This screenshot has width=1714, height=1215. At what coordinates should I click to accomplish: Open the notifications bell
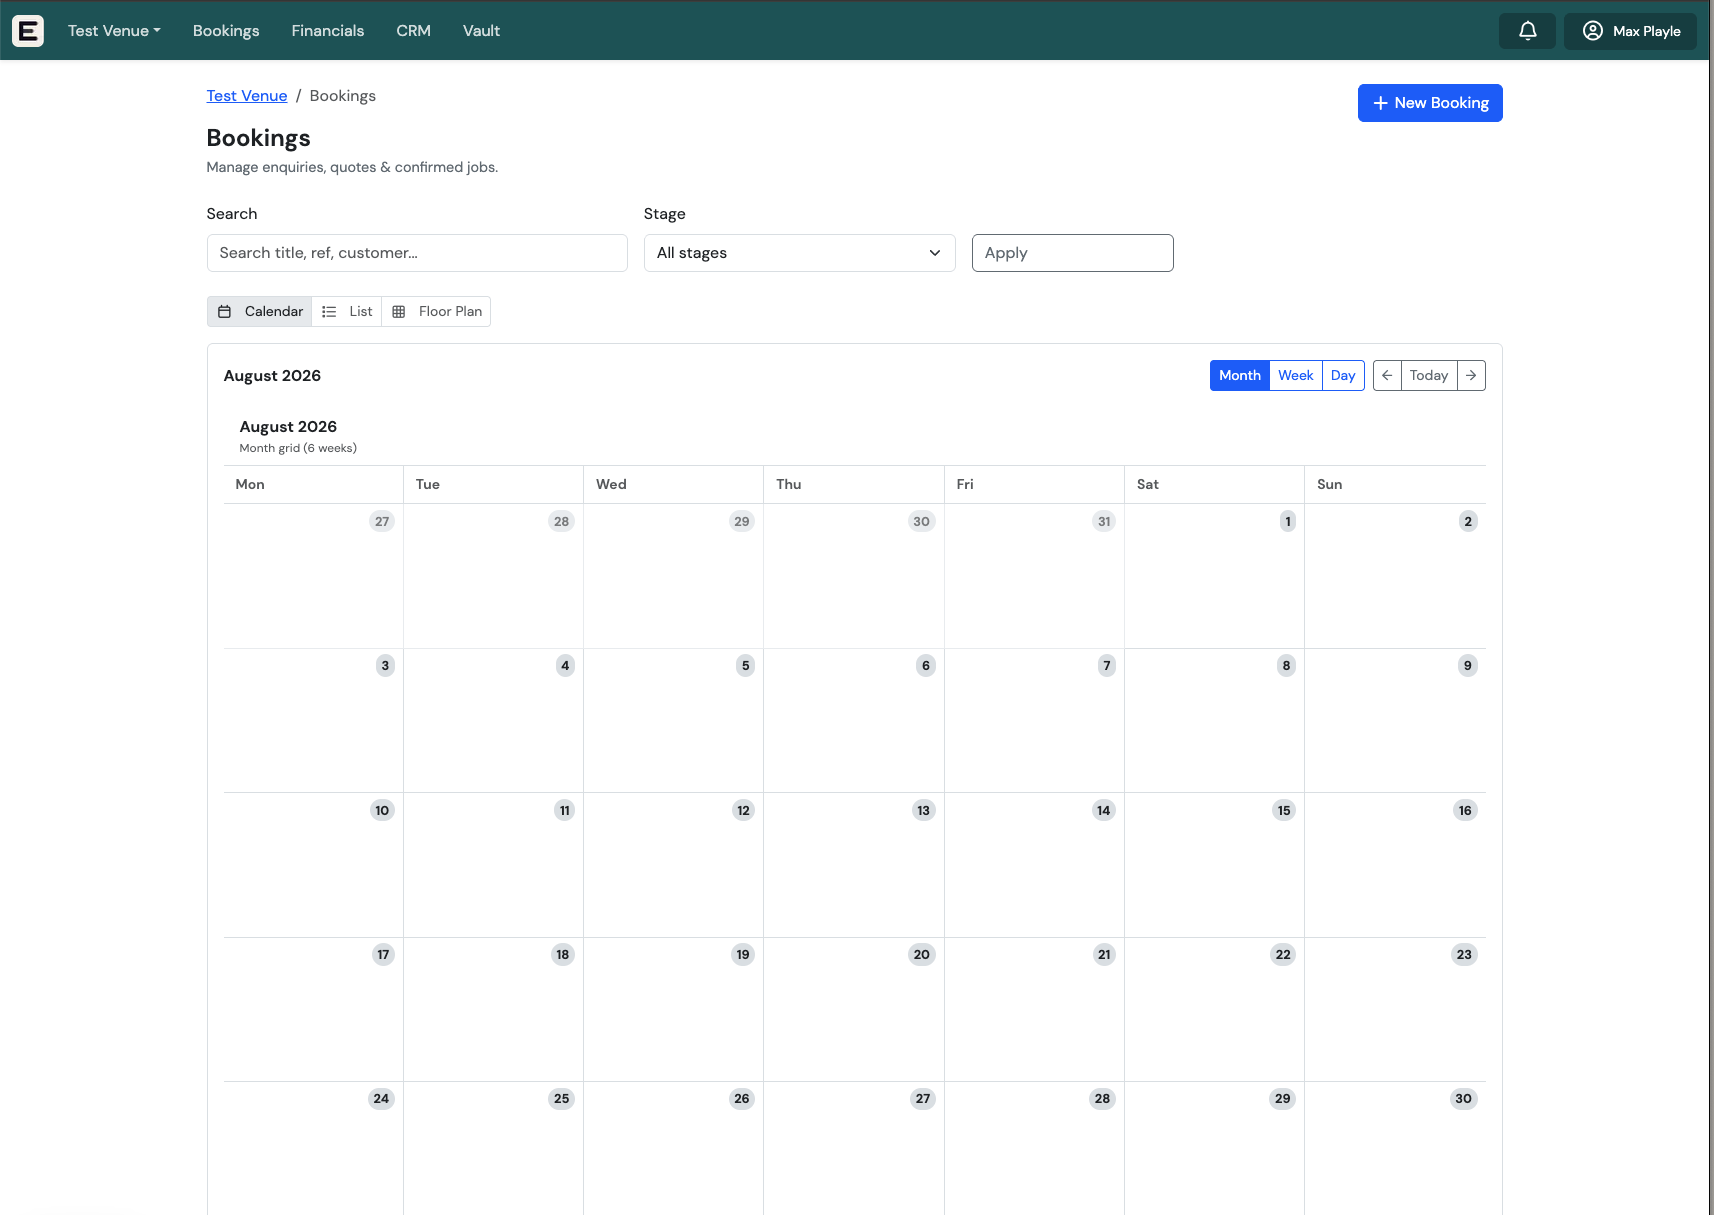tap(1527, 31)
